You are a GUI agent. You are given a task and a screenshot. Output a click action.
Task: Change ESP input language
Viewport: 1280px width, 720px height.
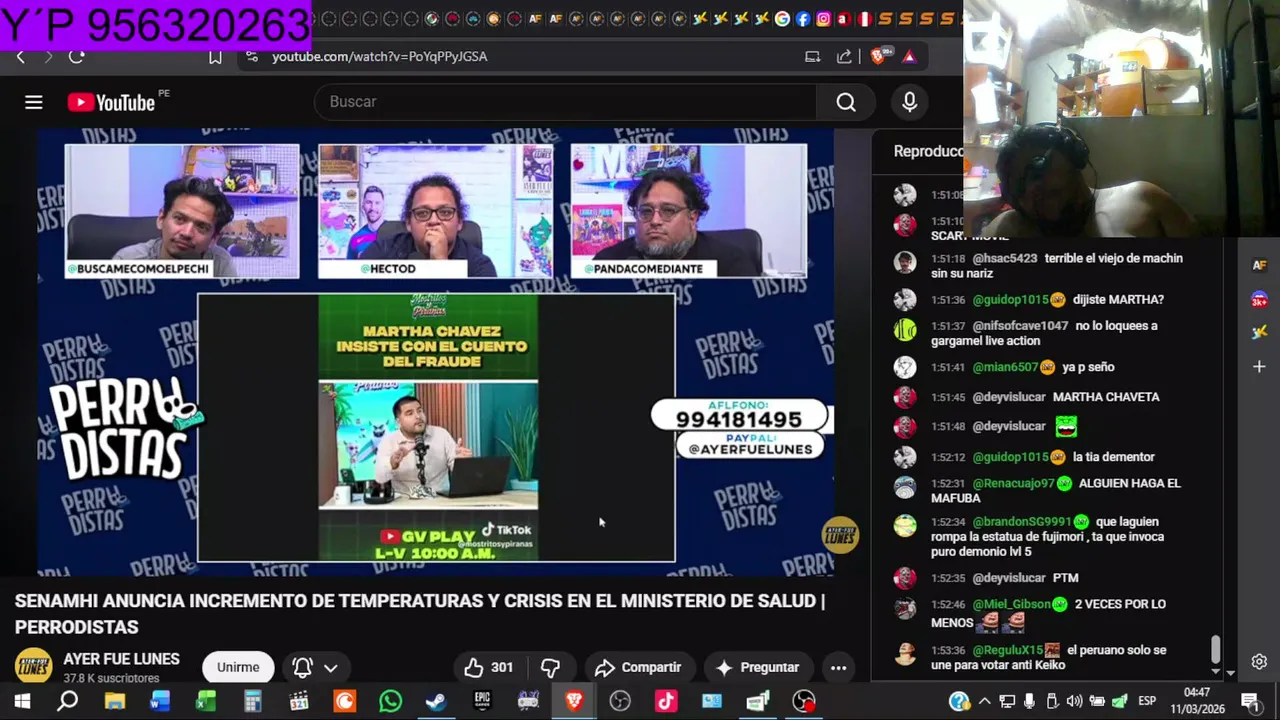click(1147, 701)
